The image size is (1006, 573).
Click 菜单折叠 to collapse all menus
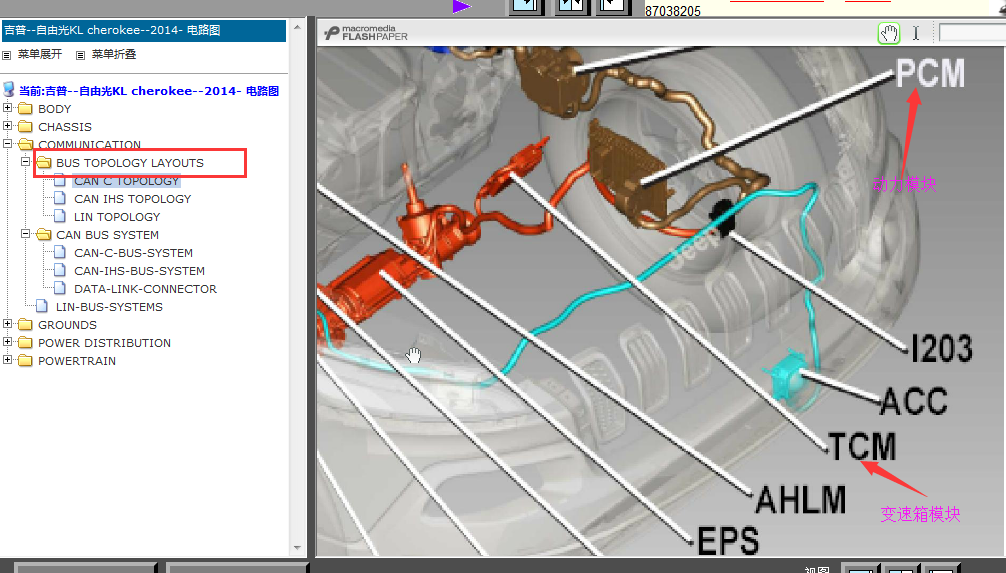coord(114,55)
